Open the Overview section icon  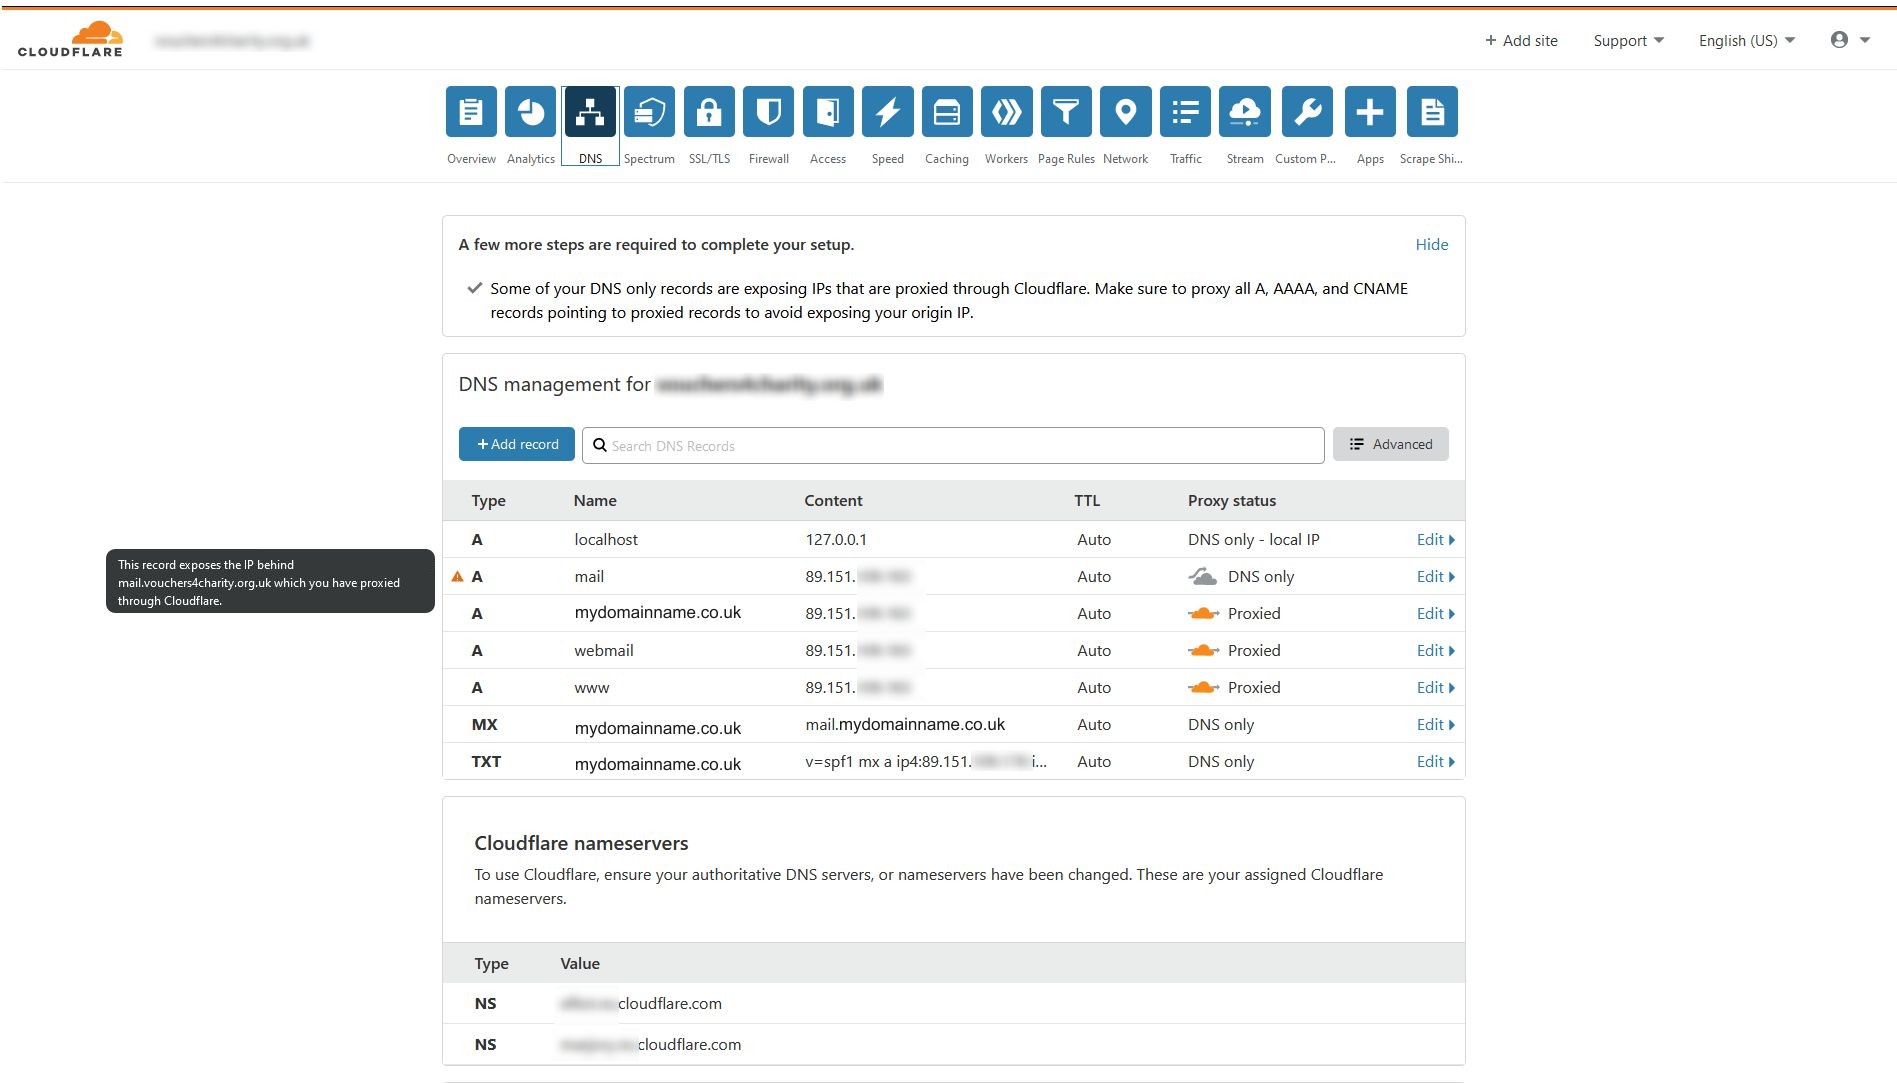pyautogui.click(x=471, y=111)
